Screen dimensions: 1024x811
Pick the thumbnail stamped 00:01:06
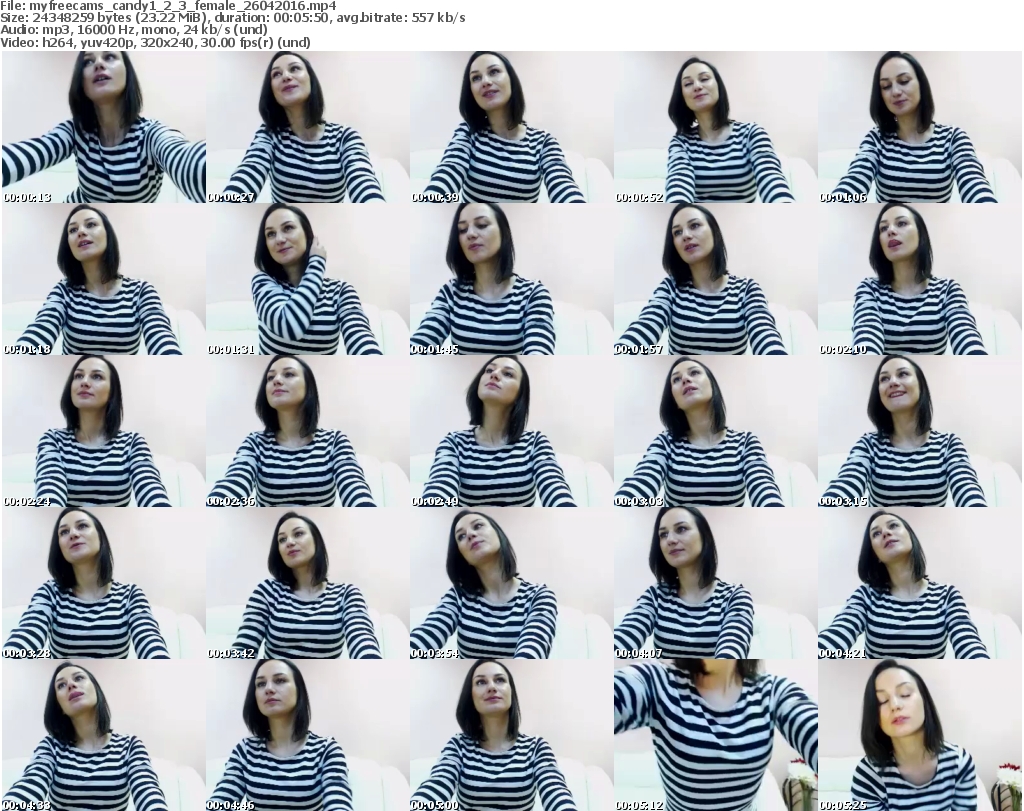pos(920,127)
